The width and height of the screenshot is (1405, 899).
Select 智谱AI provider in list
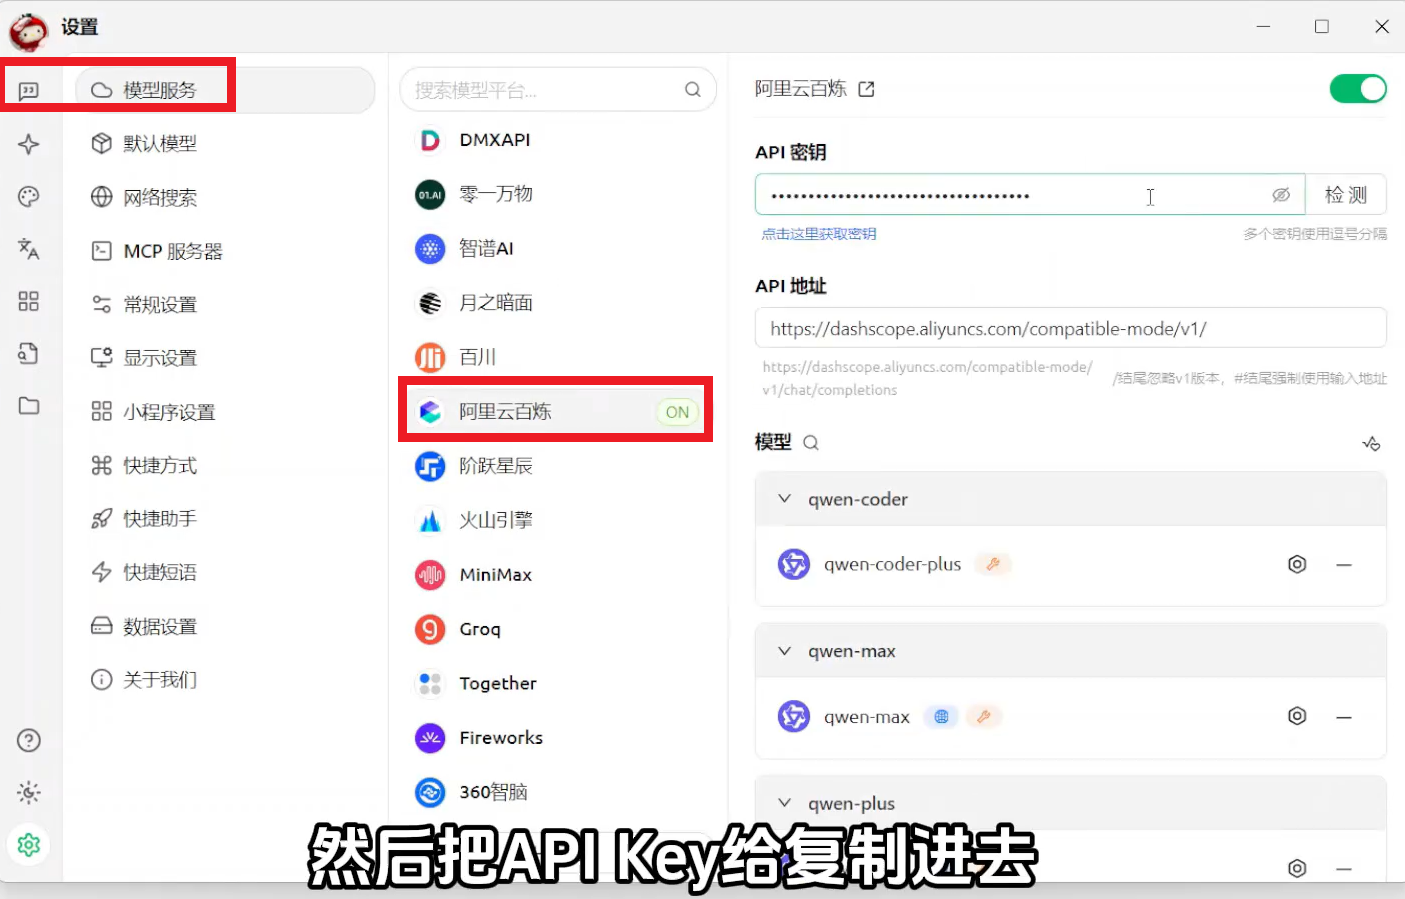[x=557, y=248]
